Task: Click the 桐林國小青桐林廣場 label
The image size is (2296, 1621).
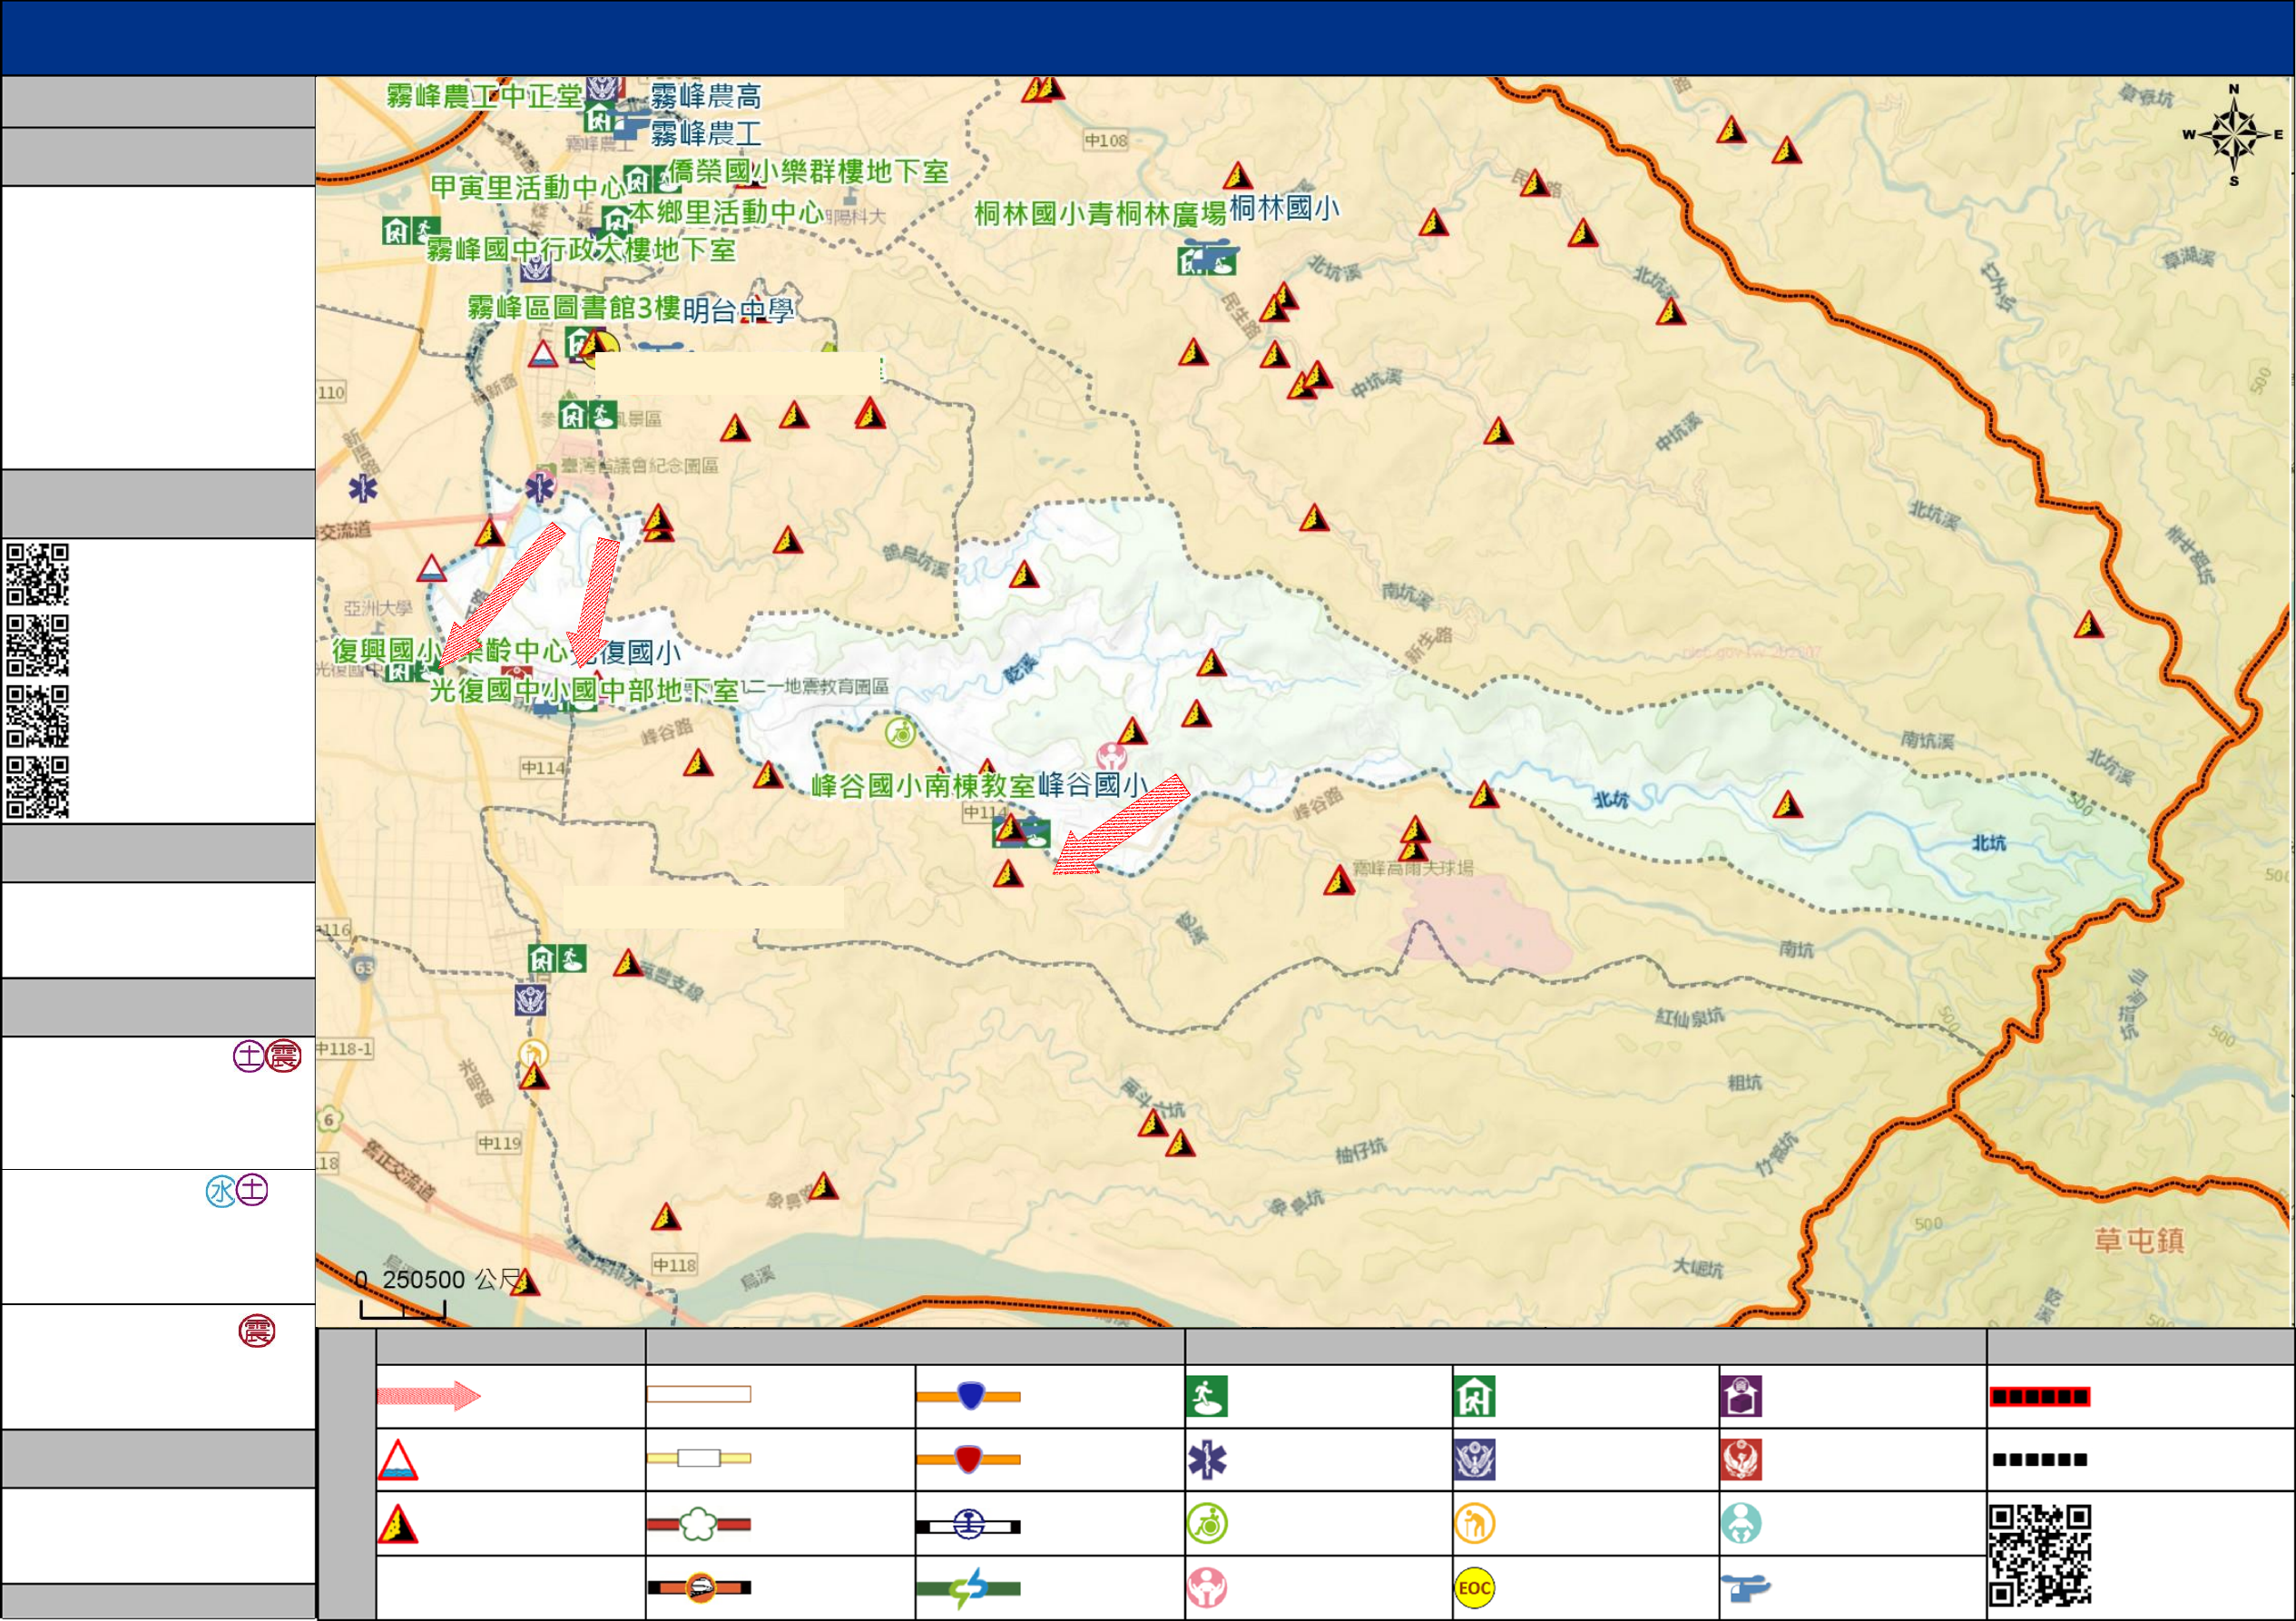Action: (x=1100, y=214)
